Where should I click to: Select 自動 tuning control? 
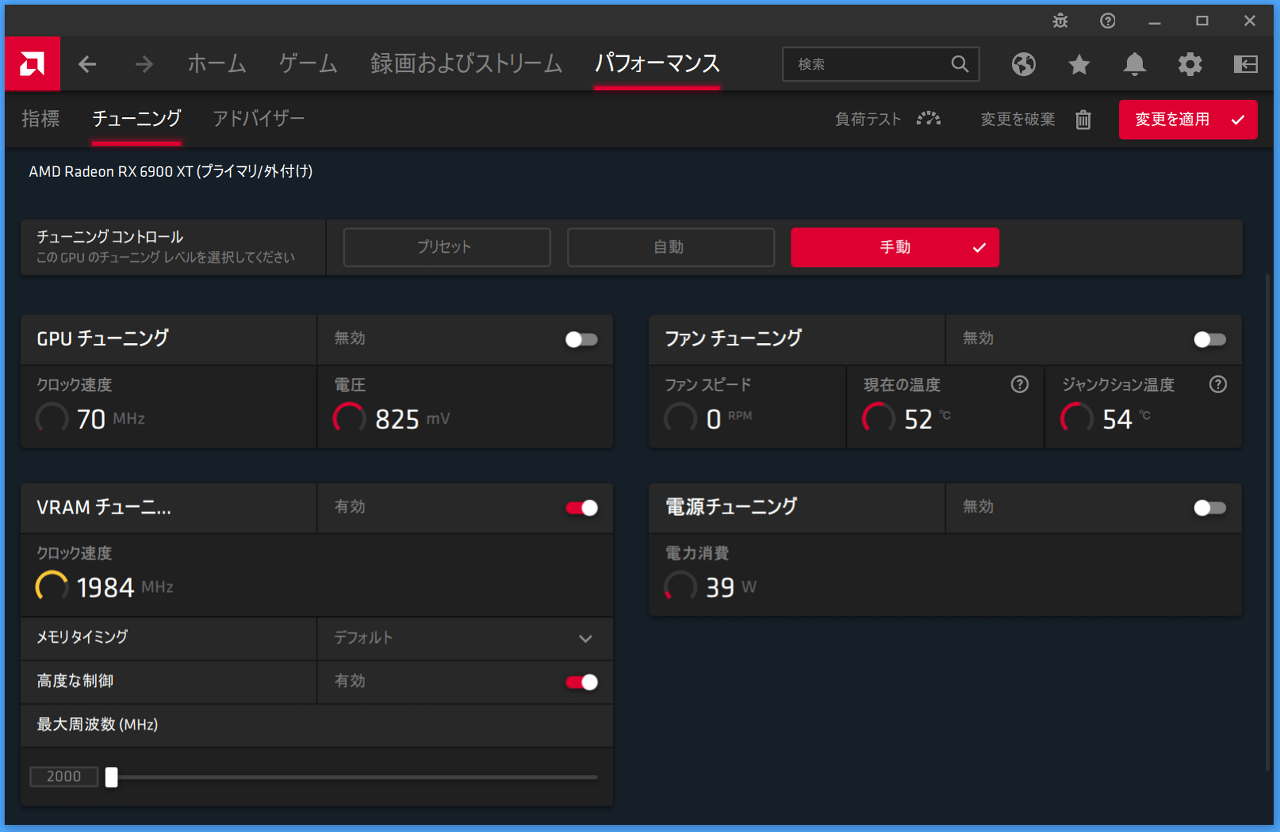[671, 247]
